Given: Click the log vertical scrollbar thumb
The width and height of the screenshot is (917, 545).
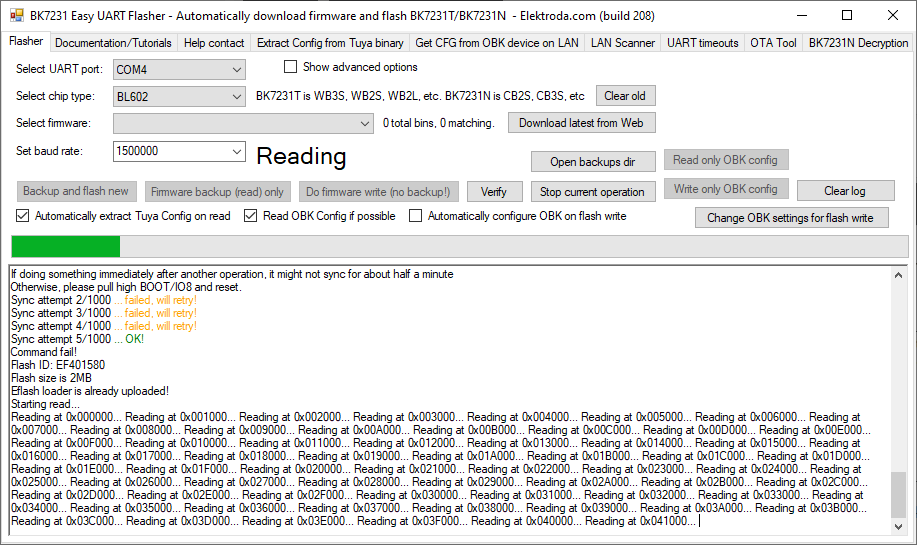Looking at the screenshot, I should point(899,495).
